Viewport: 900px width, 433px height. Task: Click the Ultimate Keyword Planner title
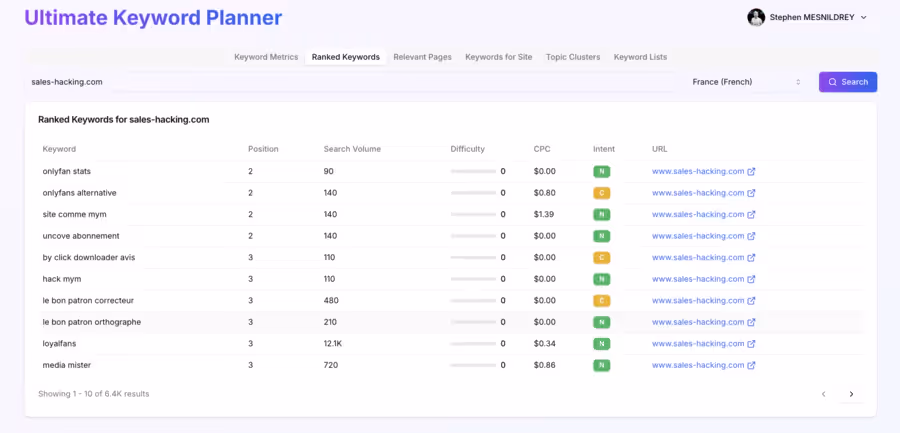[153, 18]
